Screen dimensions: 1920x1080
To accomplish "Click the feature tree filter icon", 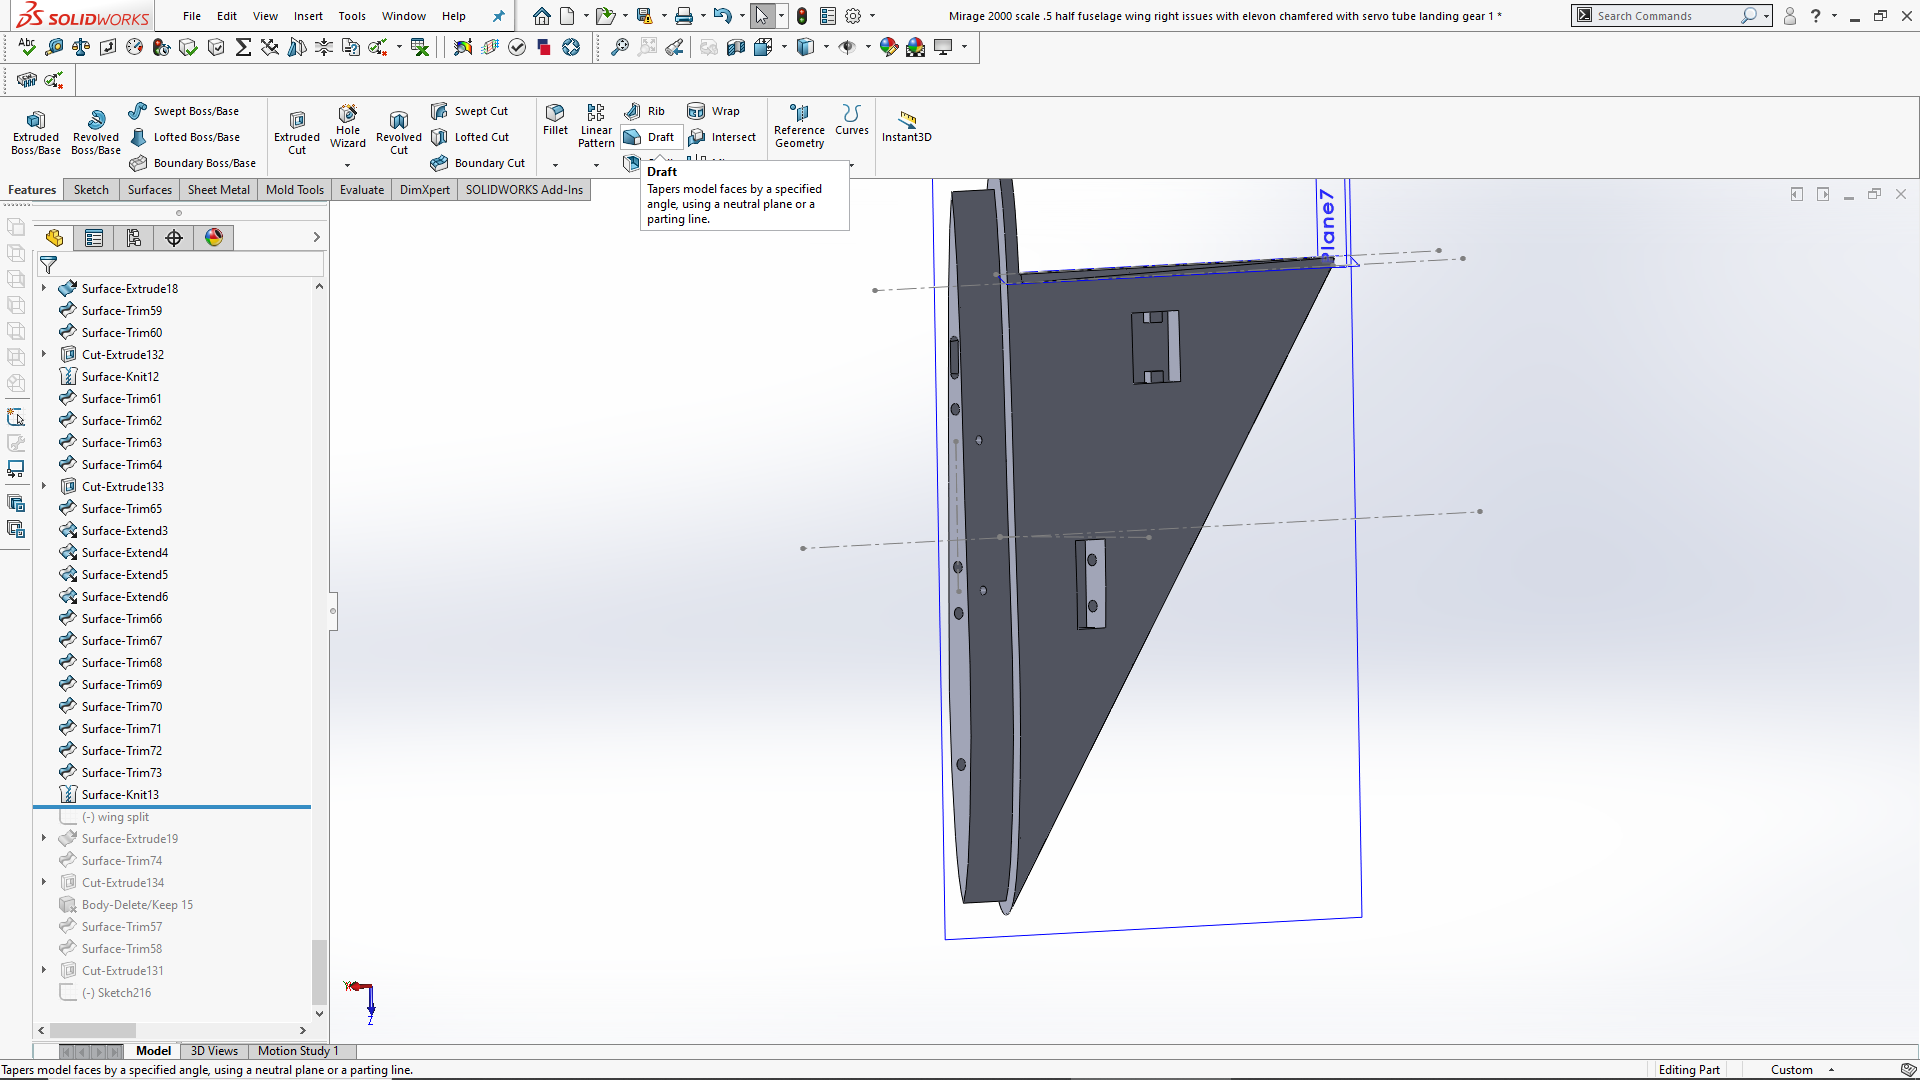I will click(48, 265).
